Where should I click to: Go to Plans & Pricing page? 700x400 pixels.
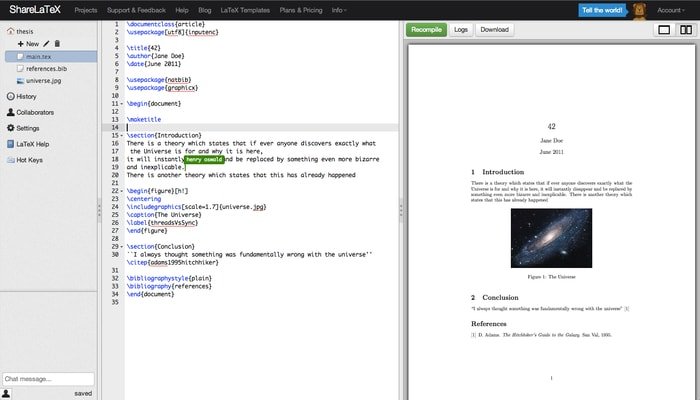[x=301, y=10]
